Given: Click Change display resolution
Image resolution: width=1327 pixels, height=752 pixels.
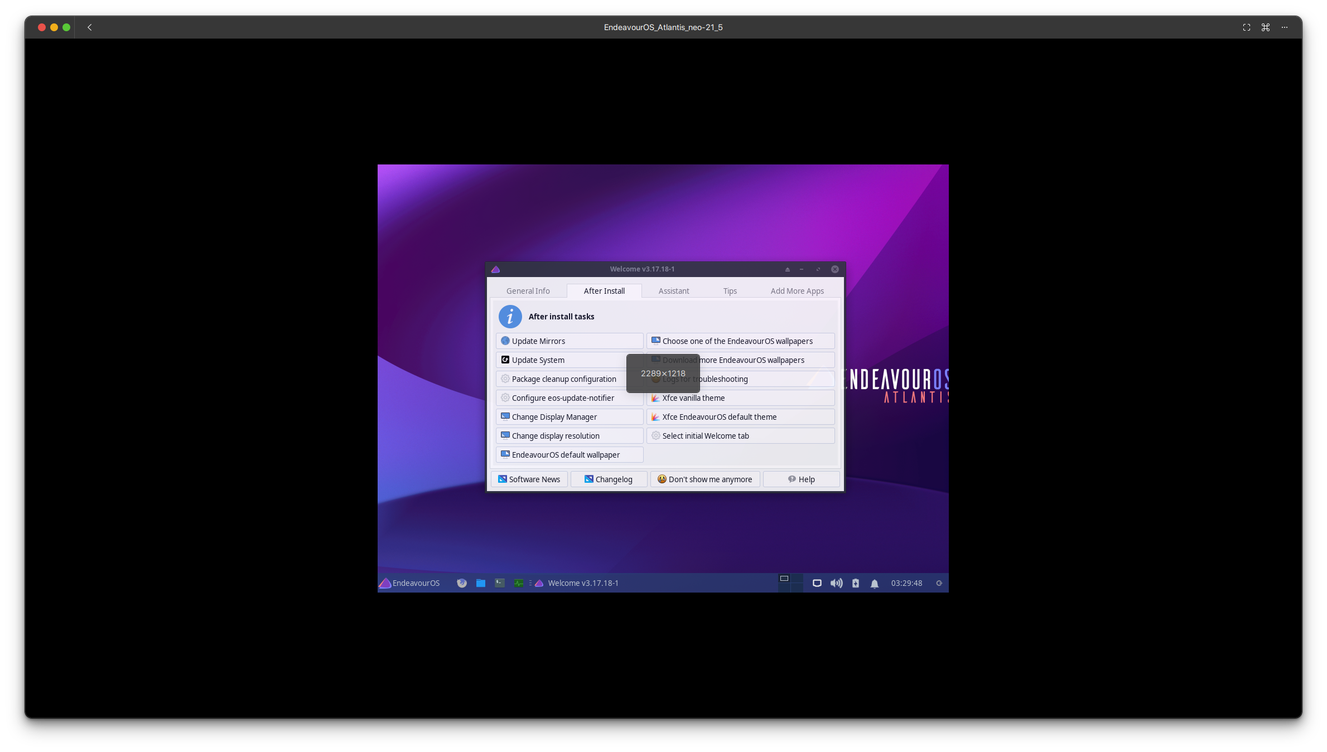Looking at the screenshot, I should pyautogui.click(x=569, y=436).
